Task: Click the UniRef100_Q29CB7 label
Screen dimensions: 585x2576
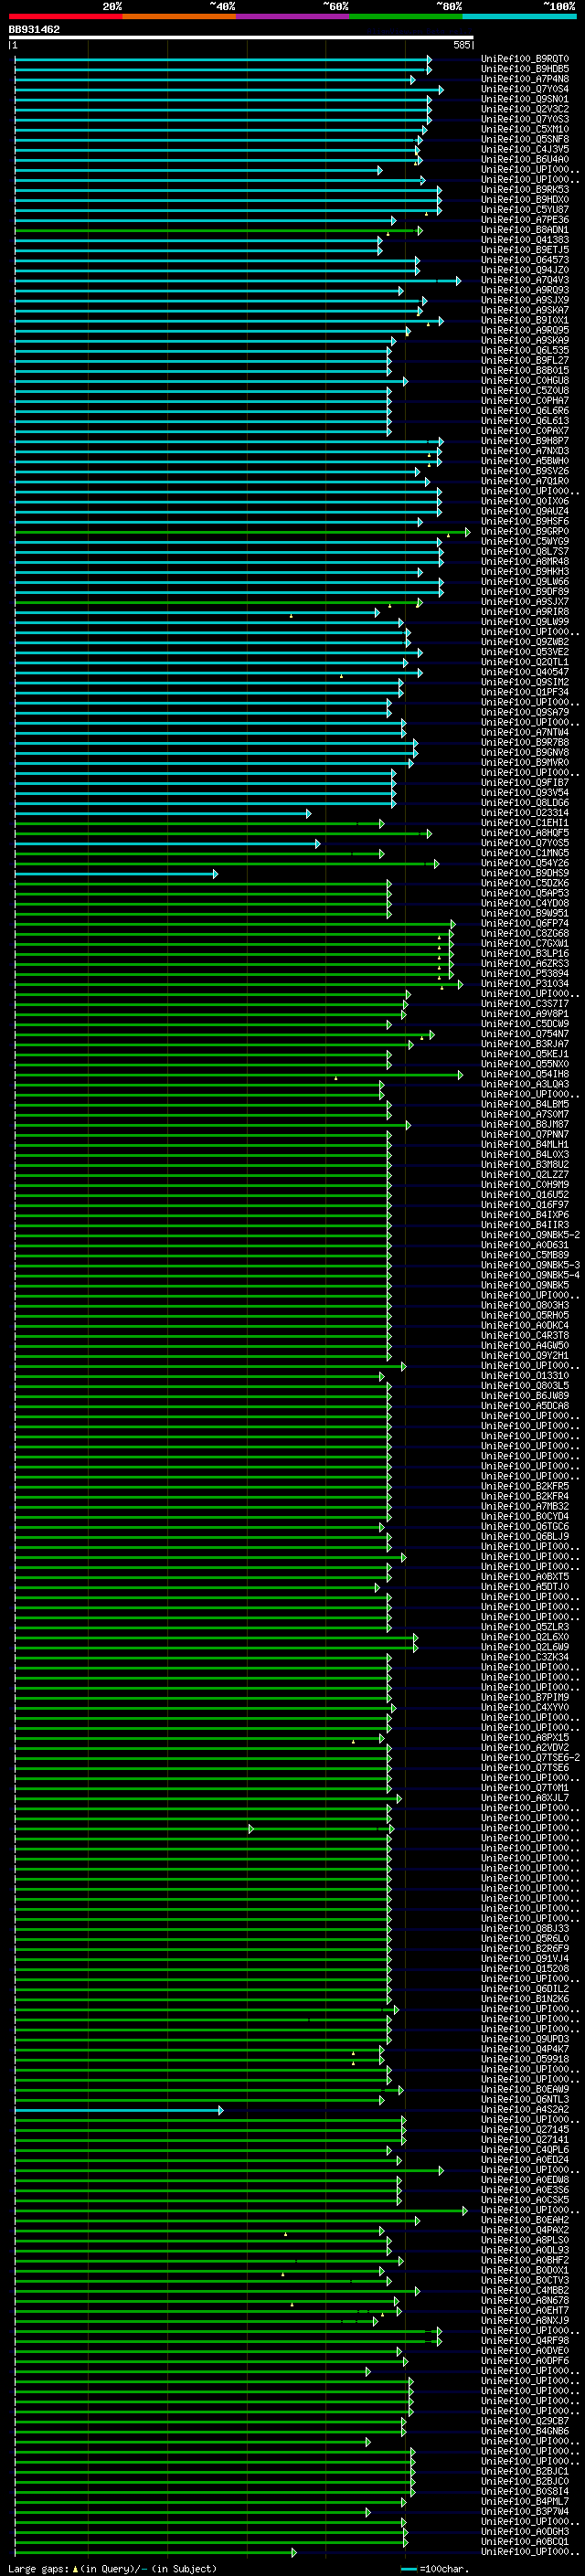Action: [525, 2421]
